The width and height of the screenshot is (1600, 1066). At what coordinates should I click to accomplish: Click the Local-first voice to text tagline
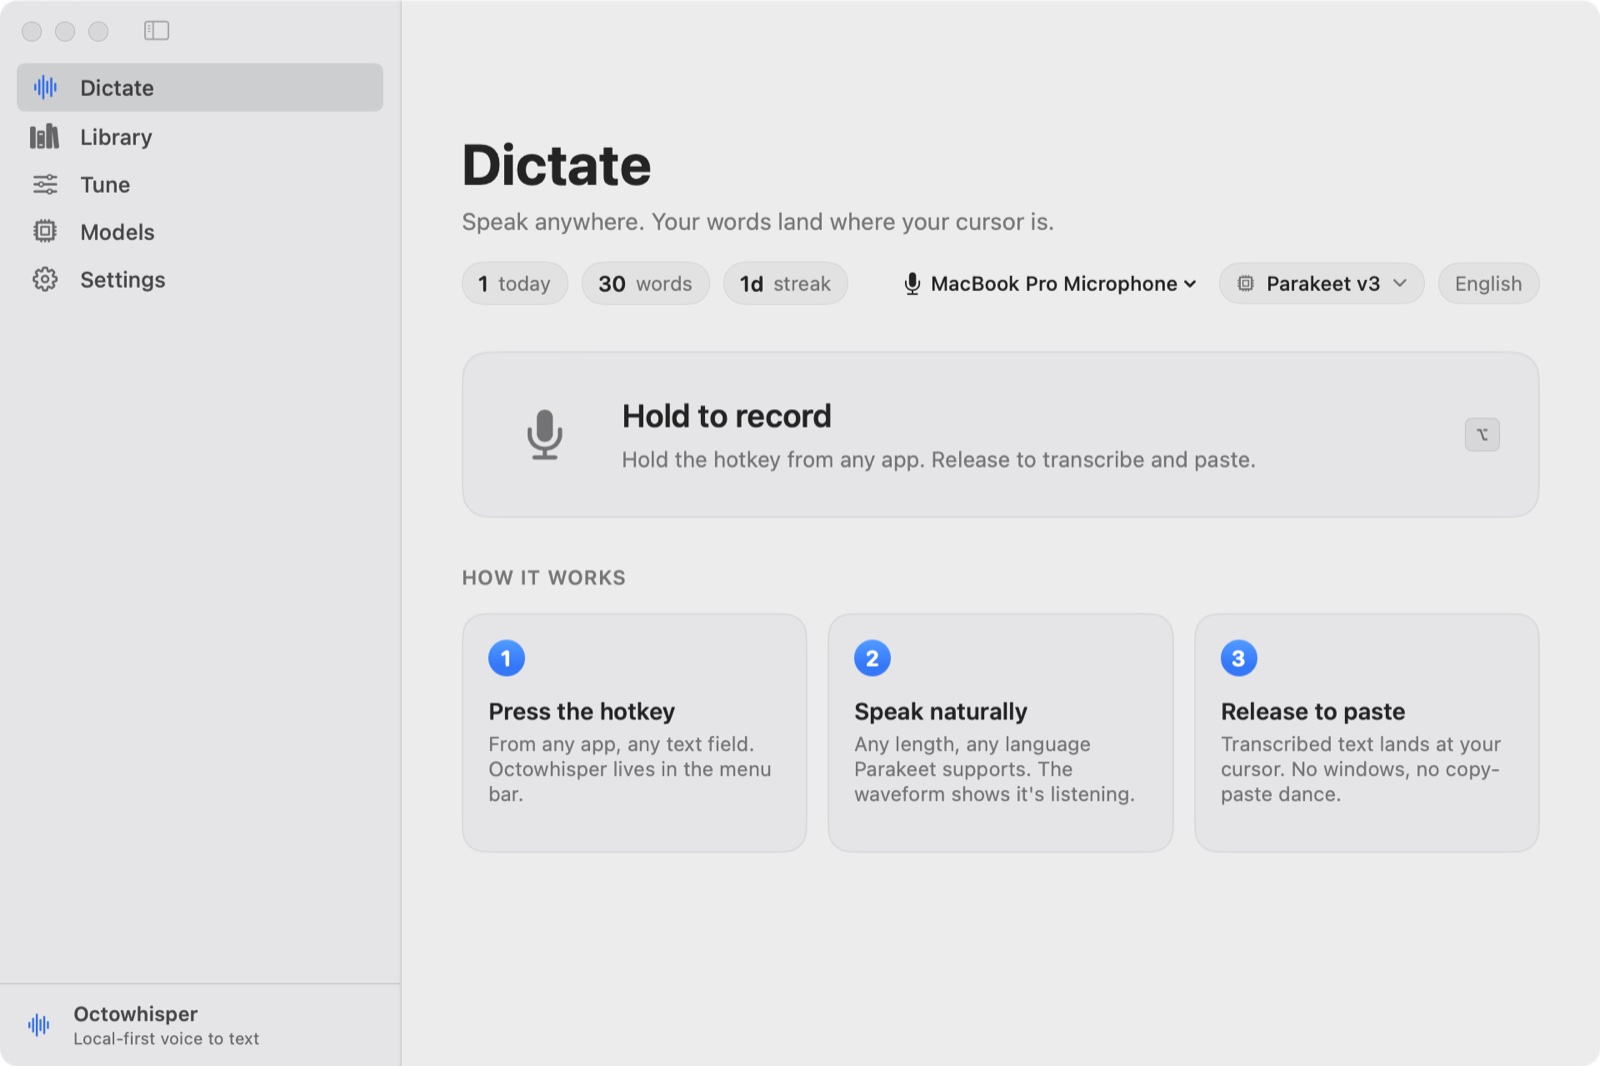166,1039
